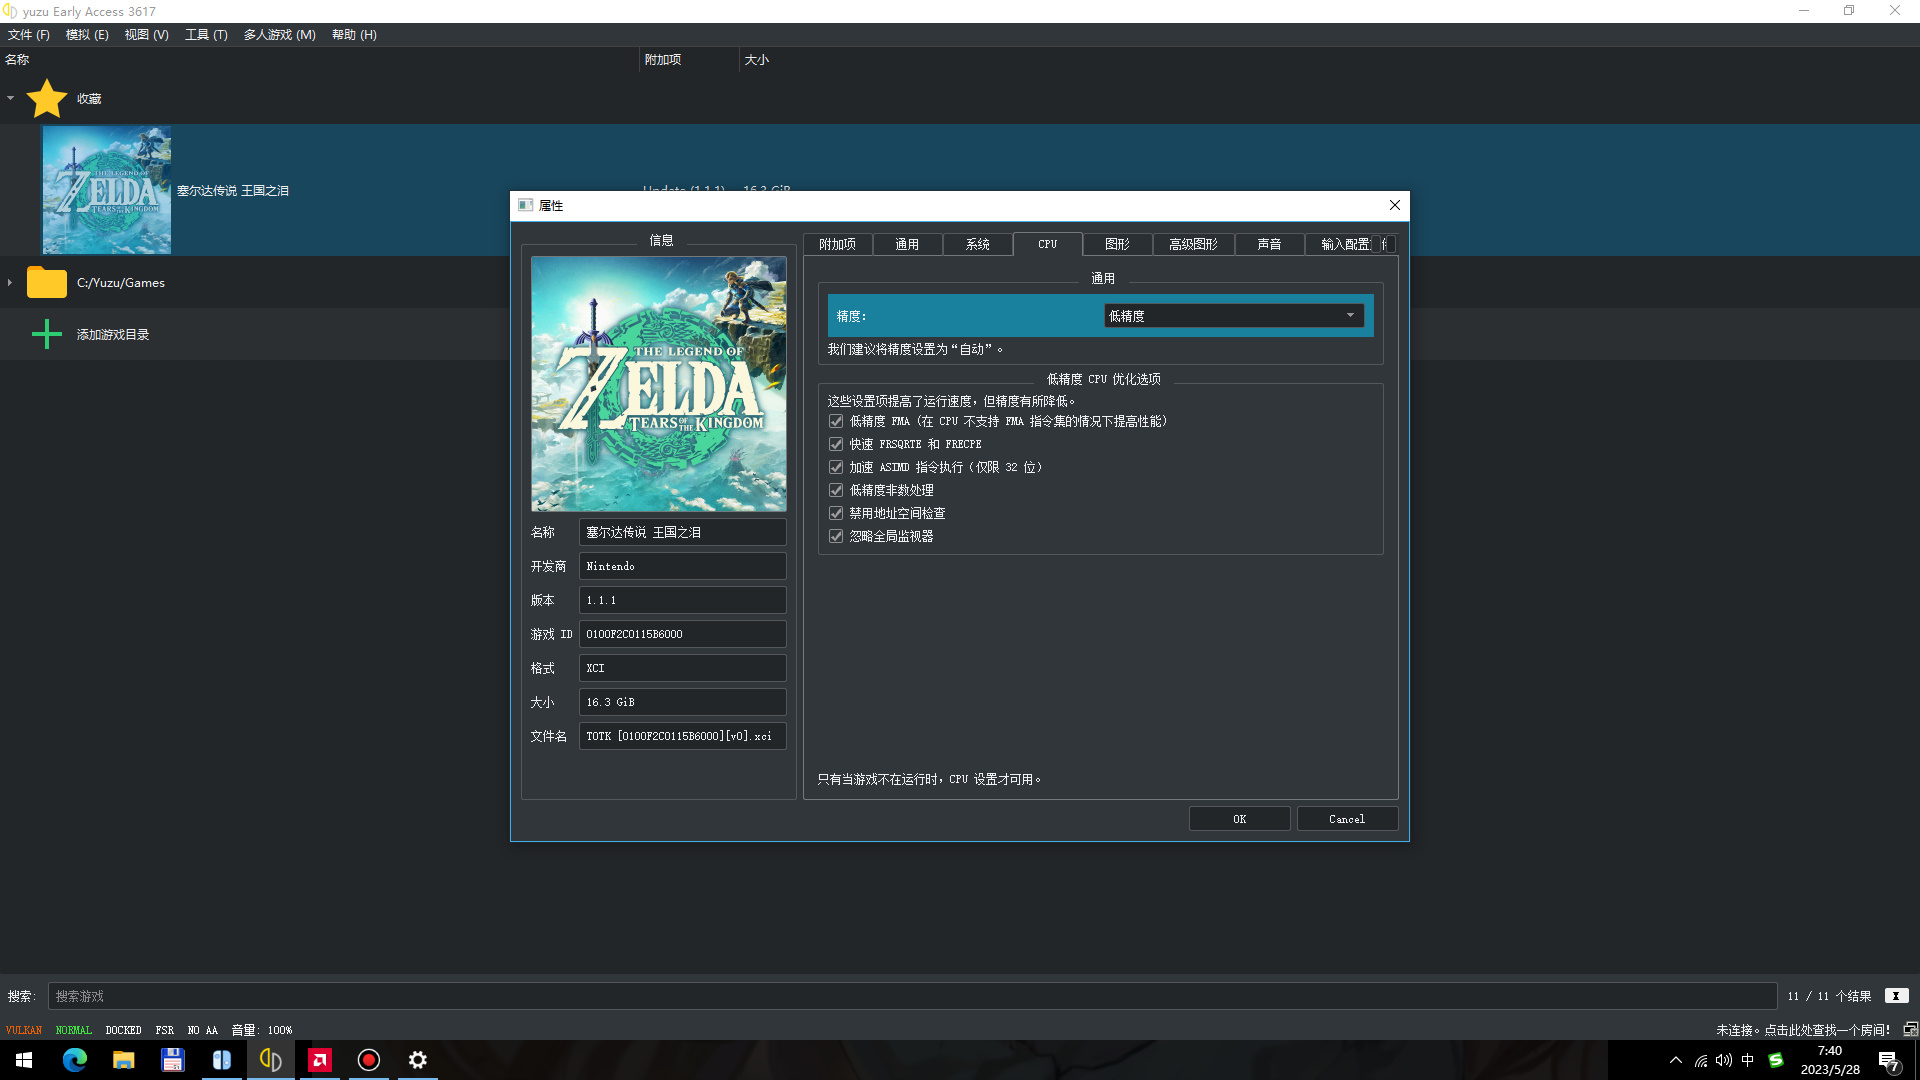1920x1080 pixels.
Task: Sort by the Size (大小) column header
Action: [757, 60]
